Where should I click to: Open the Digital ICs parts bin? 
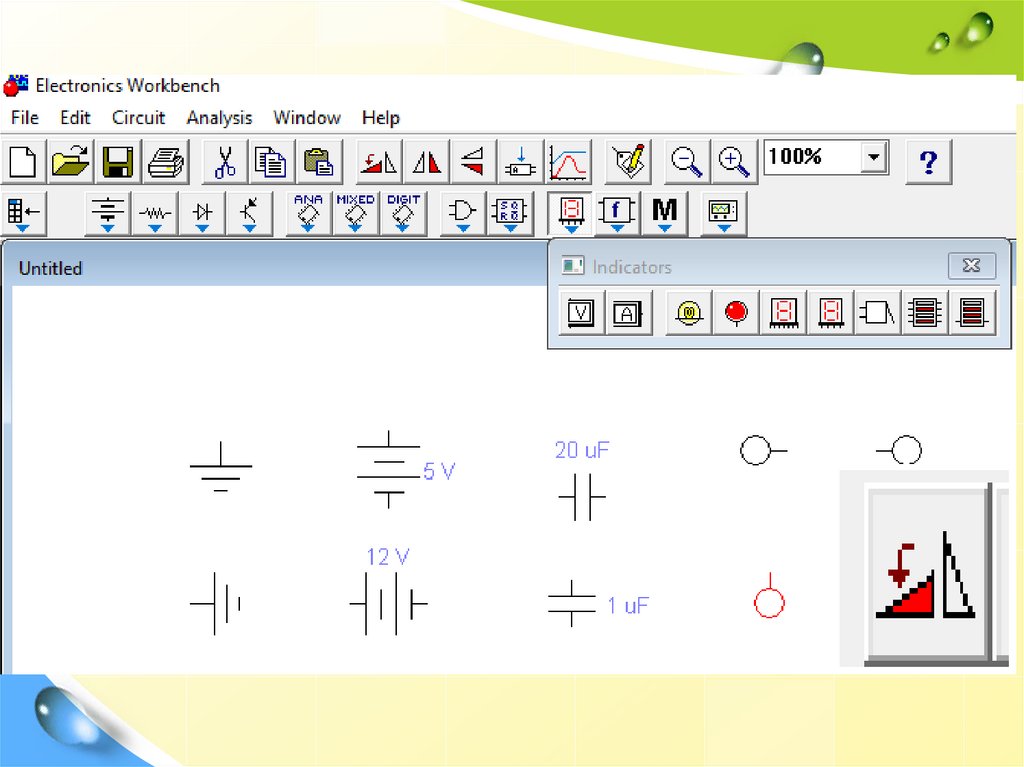pyautogui.click(x=403, y=213)
